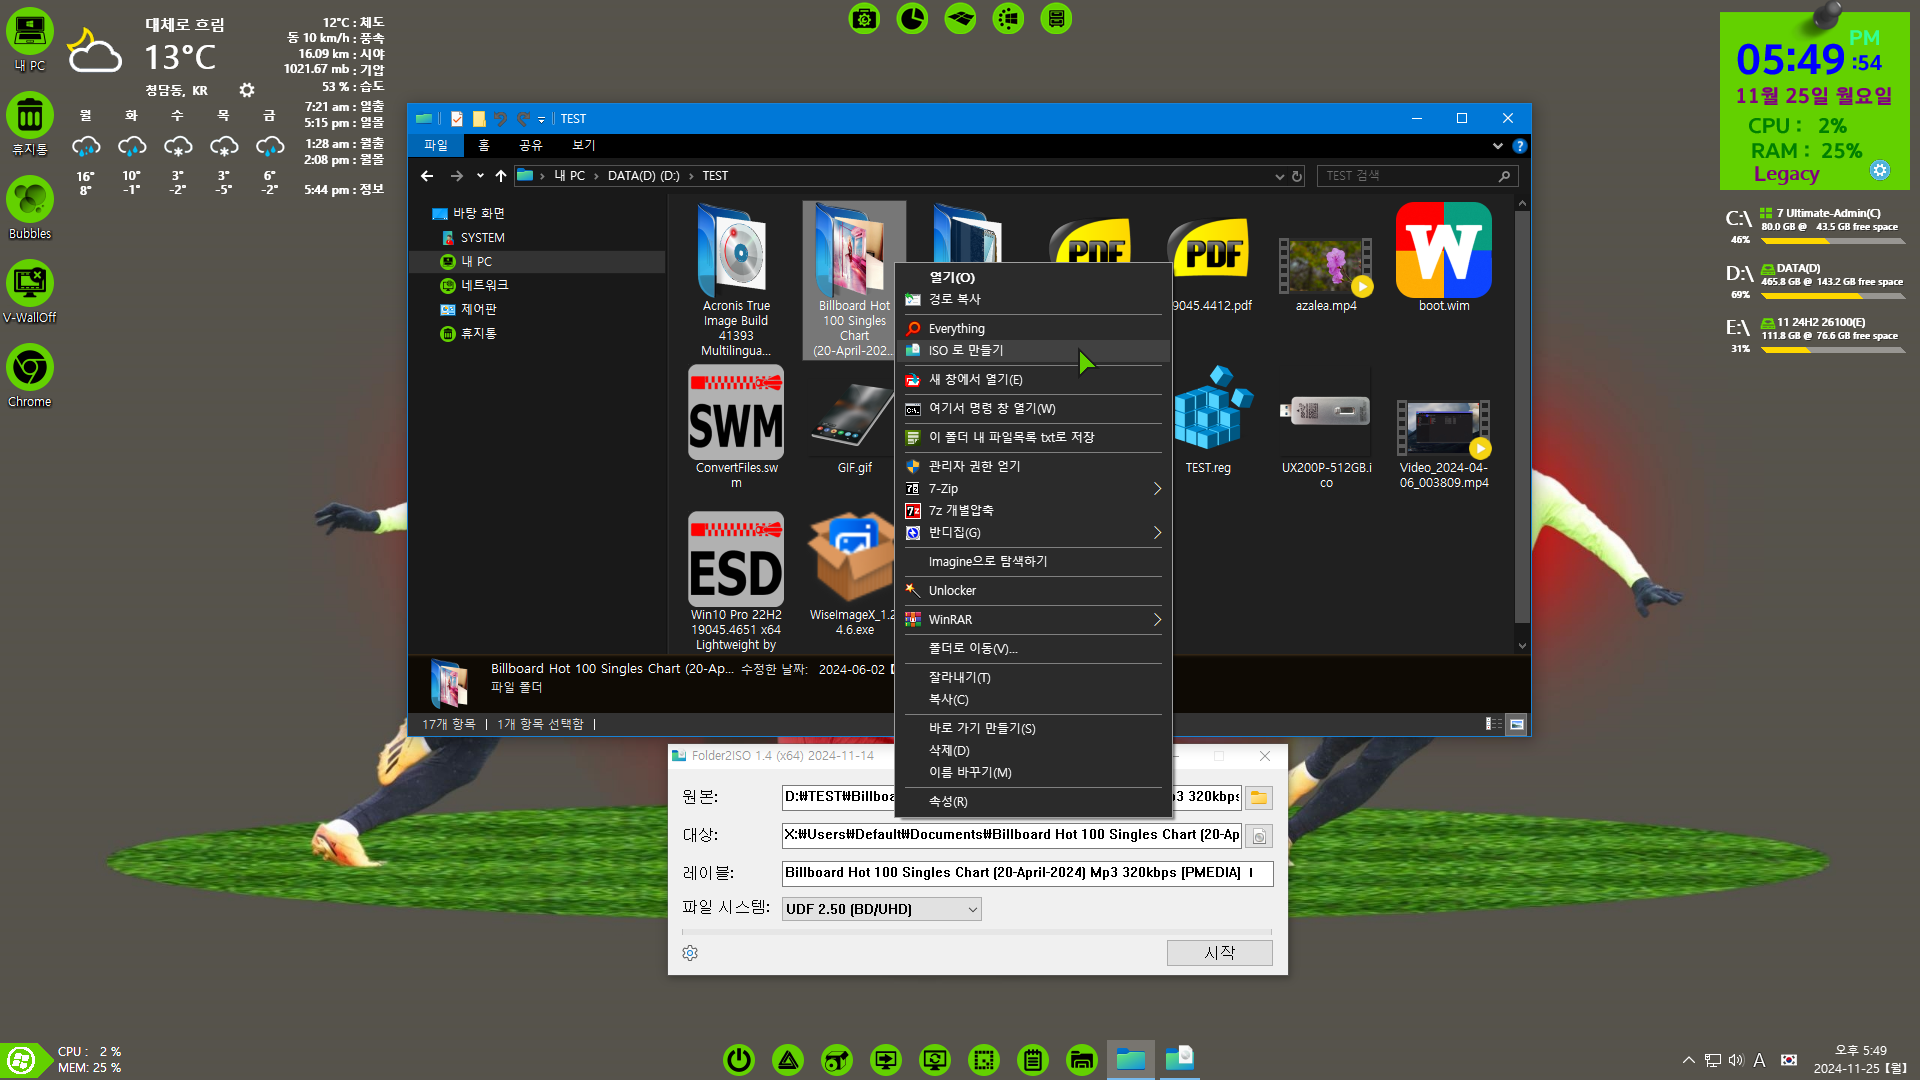The width and height of the screenshot is (1920, 1080).
Task: Switch Explorer to large icons view
Action: coord(1517,724)
